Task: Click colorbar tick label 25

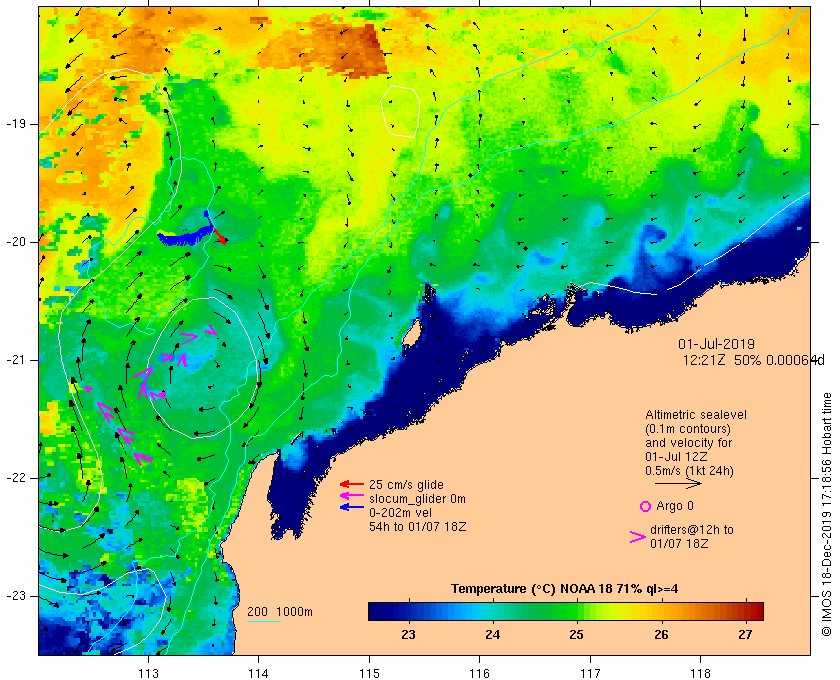Action: [x=576, y=635]
